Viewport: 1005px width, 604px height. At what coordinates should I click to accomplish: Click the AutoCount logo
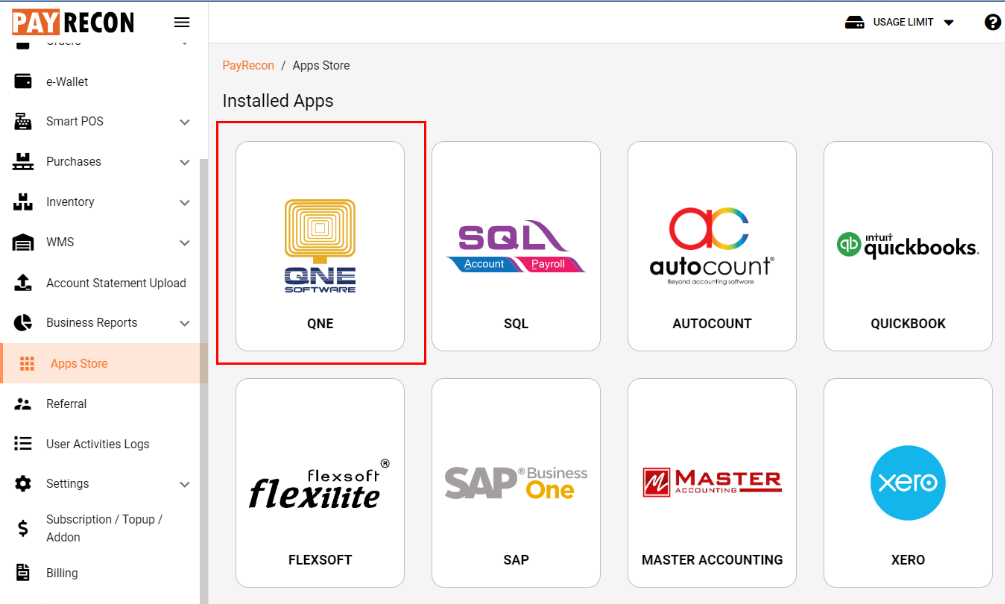[x=711, y=246]
